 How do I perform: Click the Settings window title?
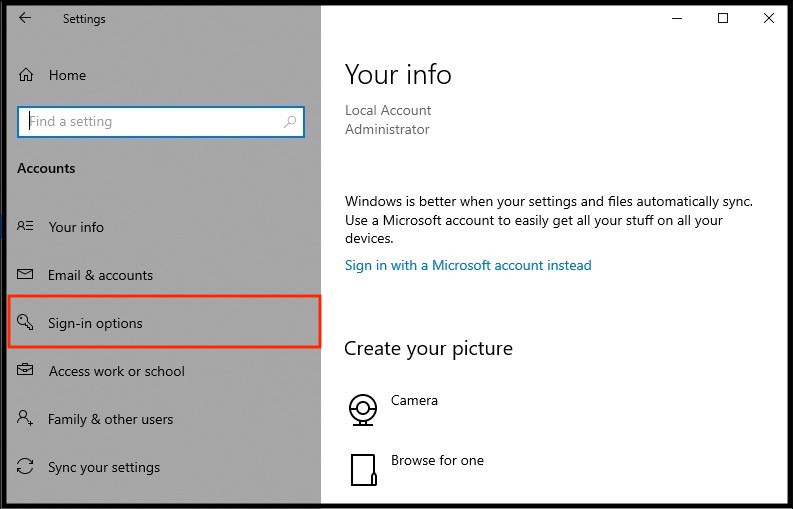tap(84, 19)
